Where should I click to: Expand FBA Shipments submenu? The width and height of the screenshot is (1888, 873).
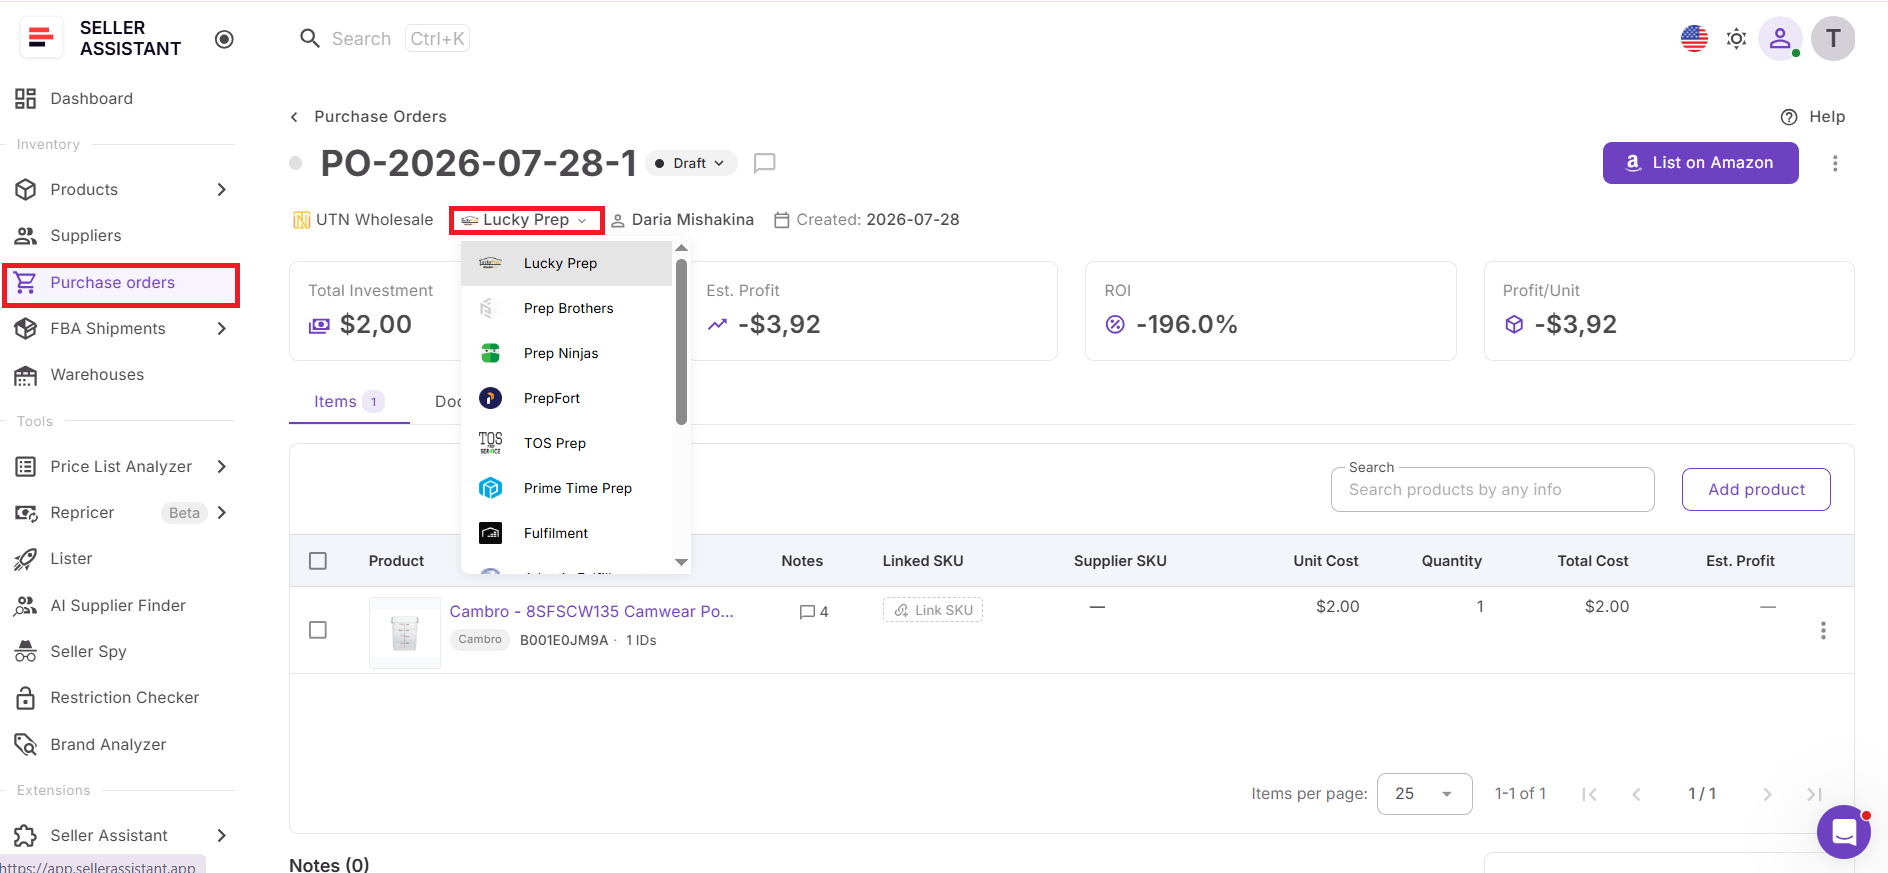point(221,328)
